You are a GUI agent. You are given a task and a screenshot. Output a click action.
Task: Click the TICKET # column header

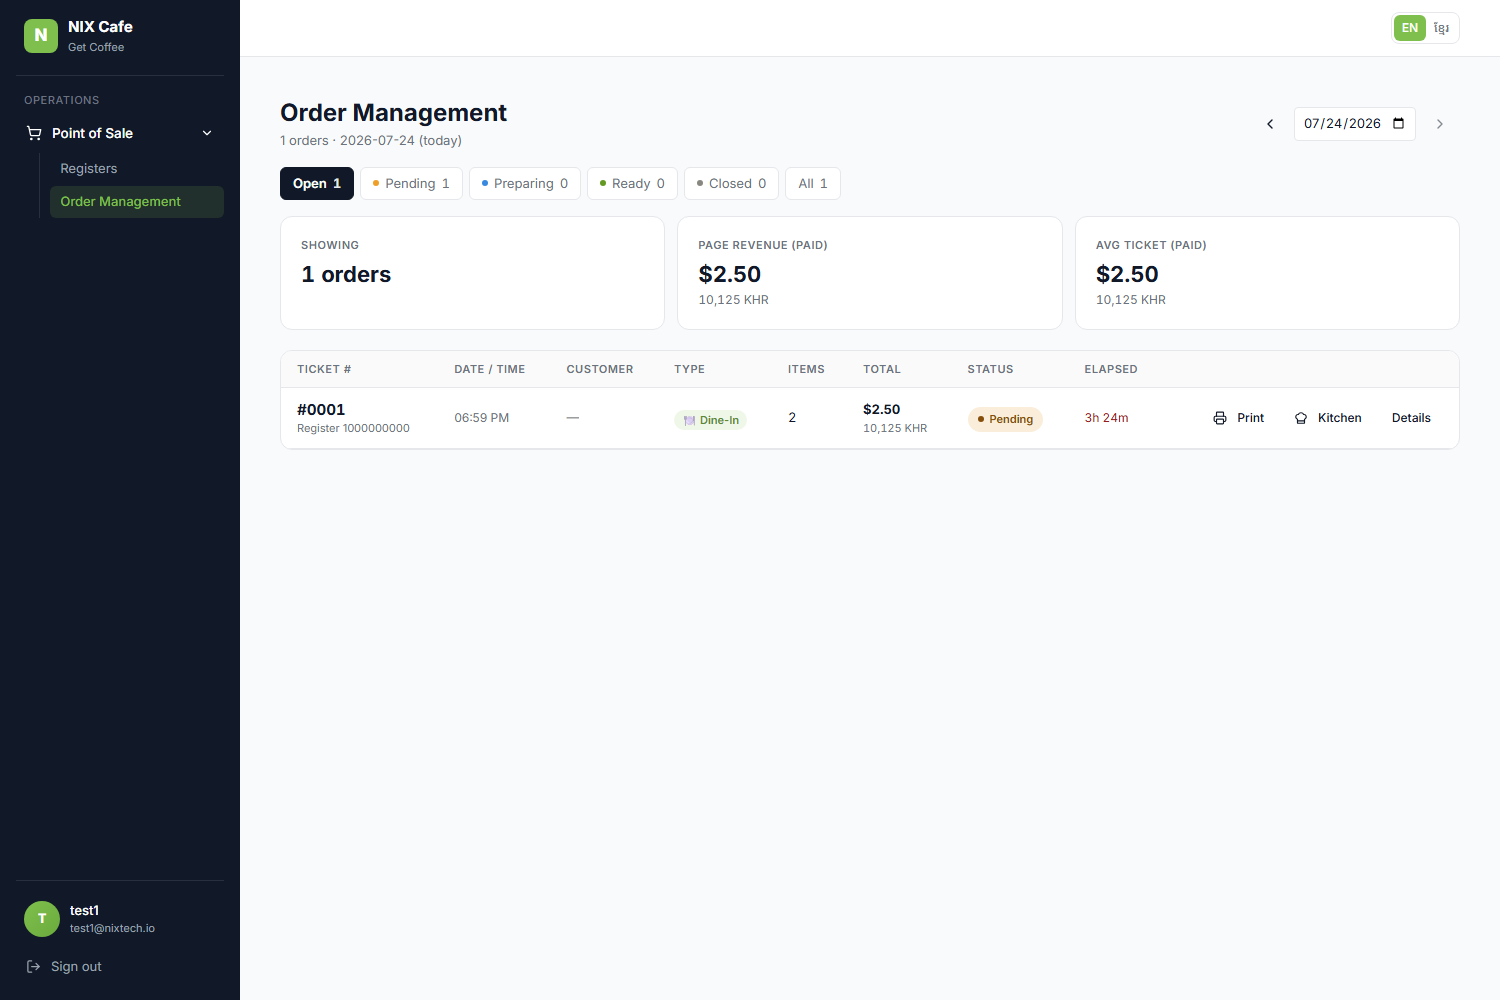click(324, 369)
